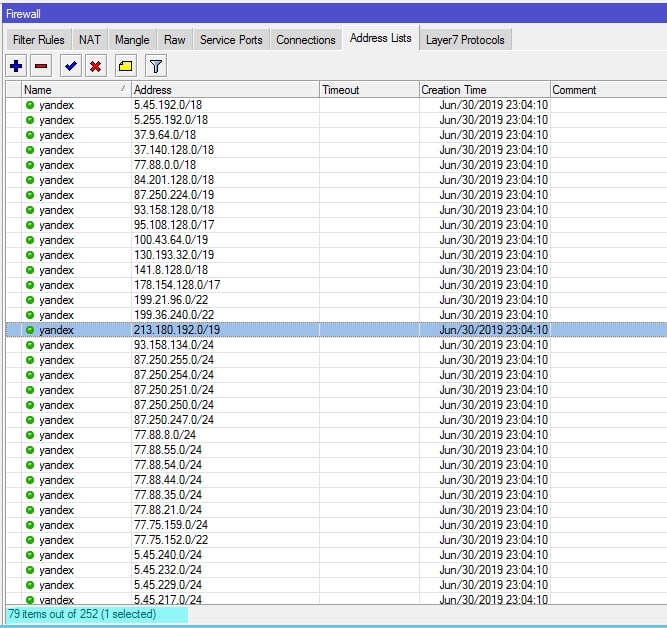Click the Creation Time column header

click(485, 90)
